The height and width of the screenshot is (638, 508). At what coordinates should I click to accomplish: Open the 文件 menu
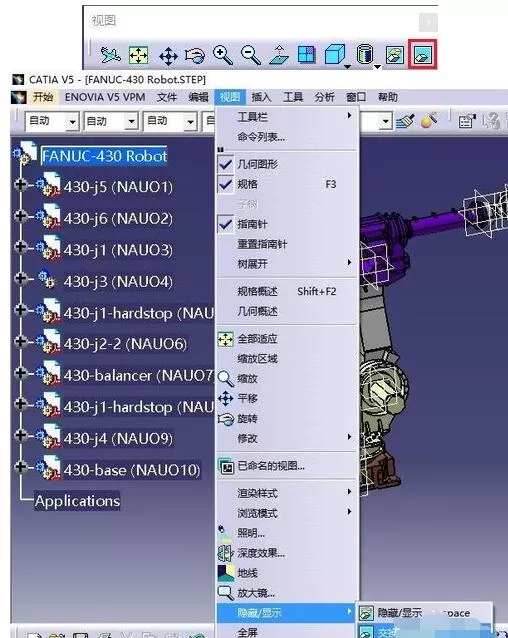(x=167, y=97)
